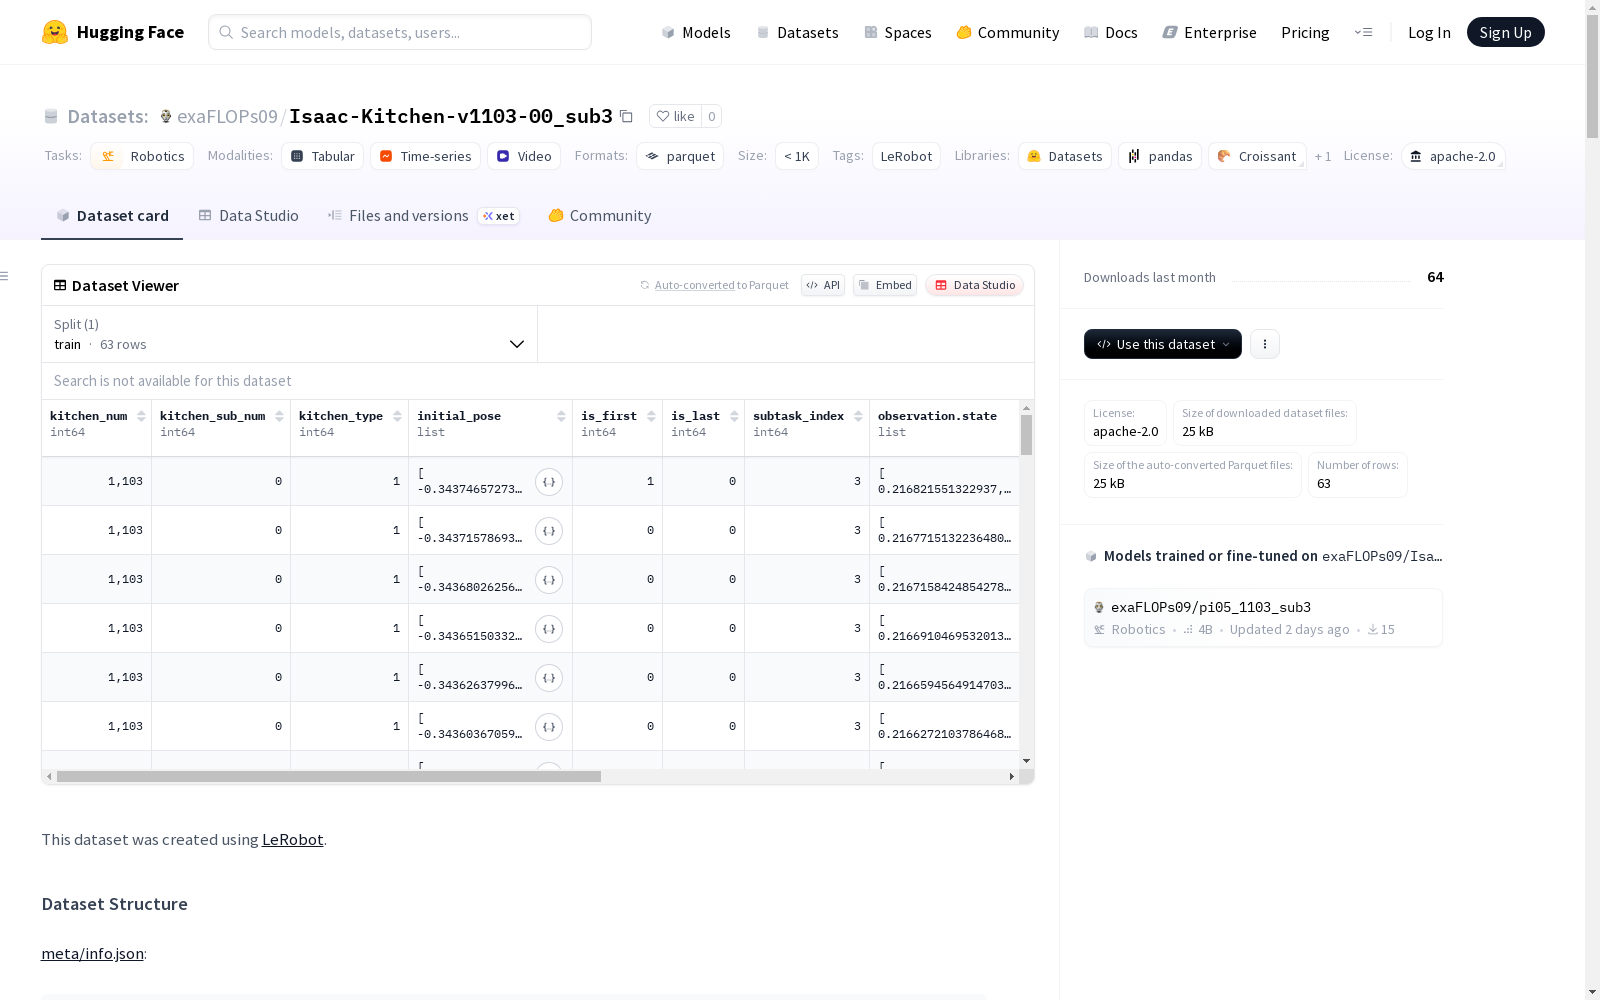Select the Robotics task tag
This screenshot has height=1000, width=1600.
142,156
